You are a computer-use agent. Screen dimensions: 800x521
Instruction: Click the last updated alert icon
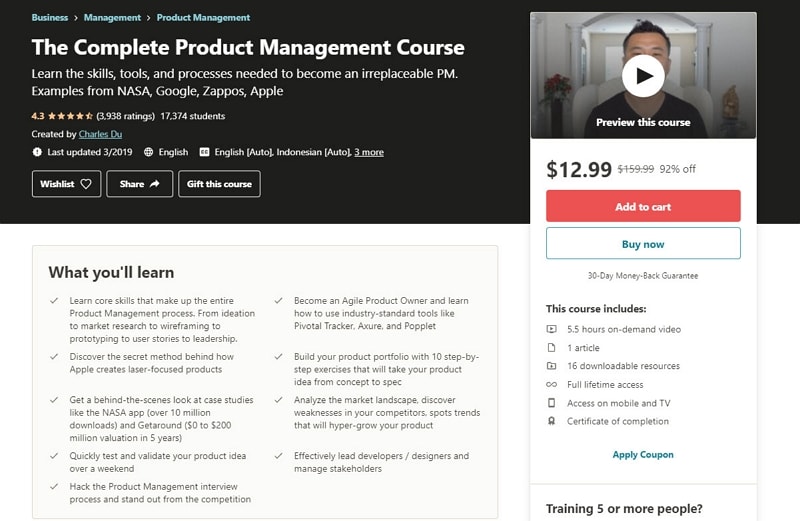click(37, 152)
